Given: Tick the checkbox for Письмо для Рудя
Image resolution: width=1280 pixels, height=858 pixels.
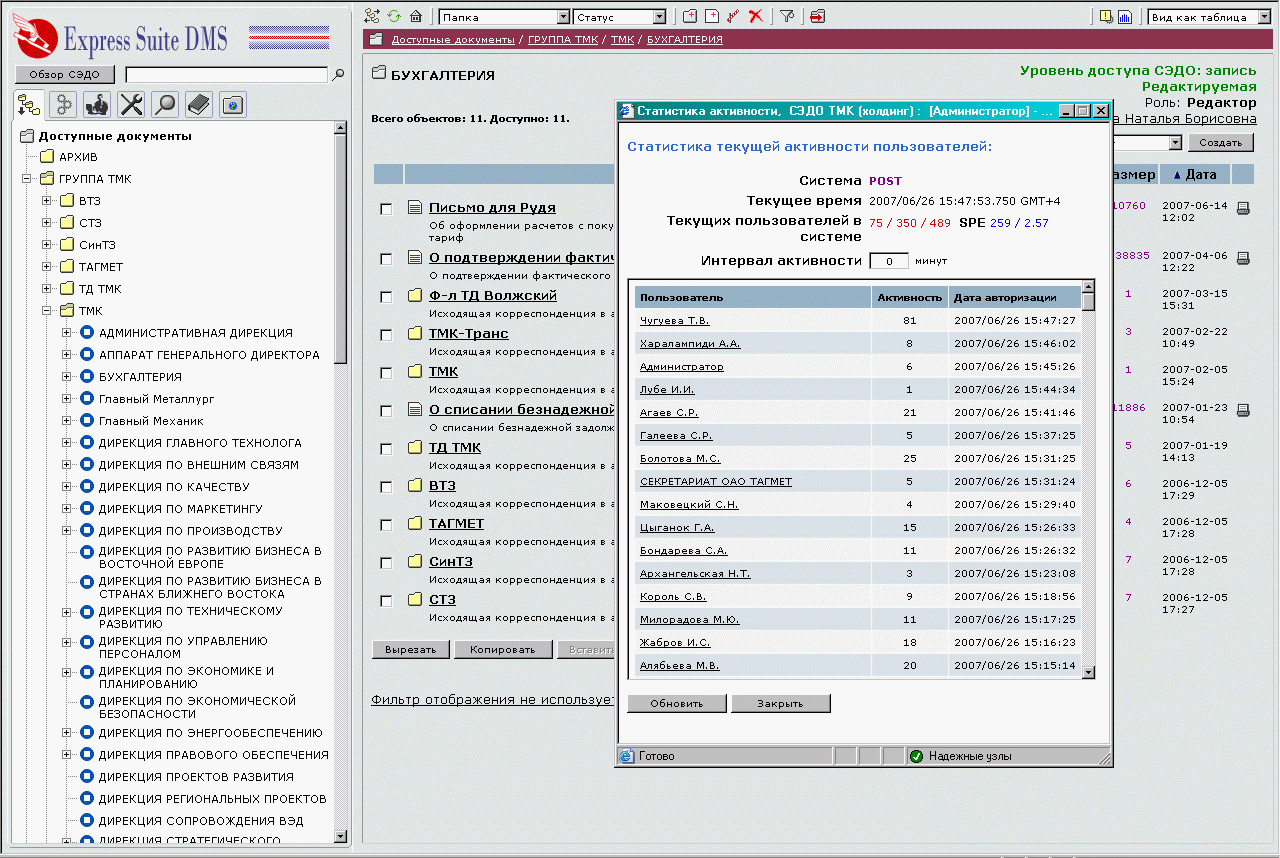Looking at the screenshot, I should tap(386, 209).
